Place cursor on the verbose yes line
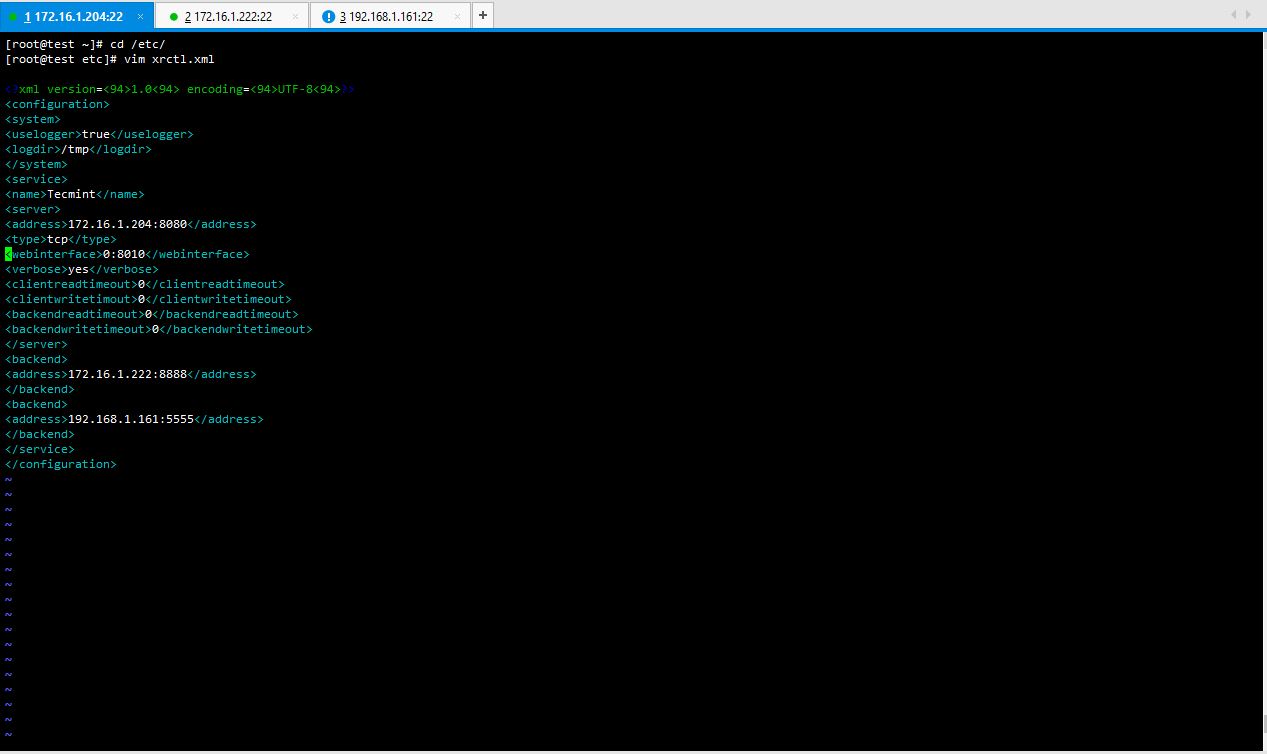Screen dimensions: 1267x754 (x=78, y=268)
